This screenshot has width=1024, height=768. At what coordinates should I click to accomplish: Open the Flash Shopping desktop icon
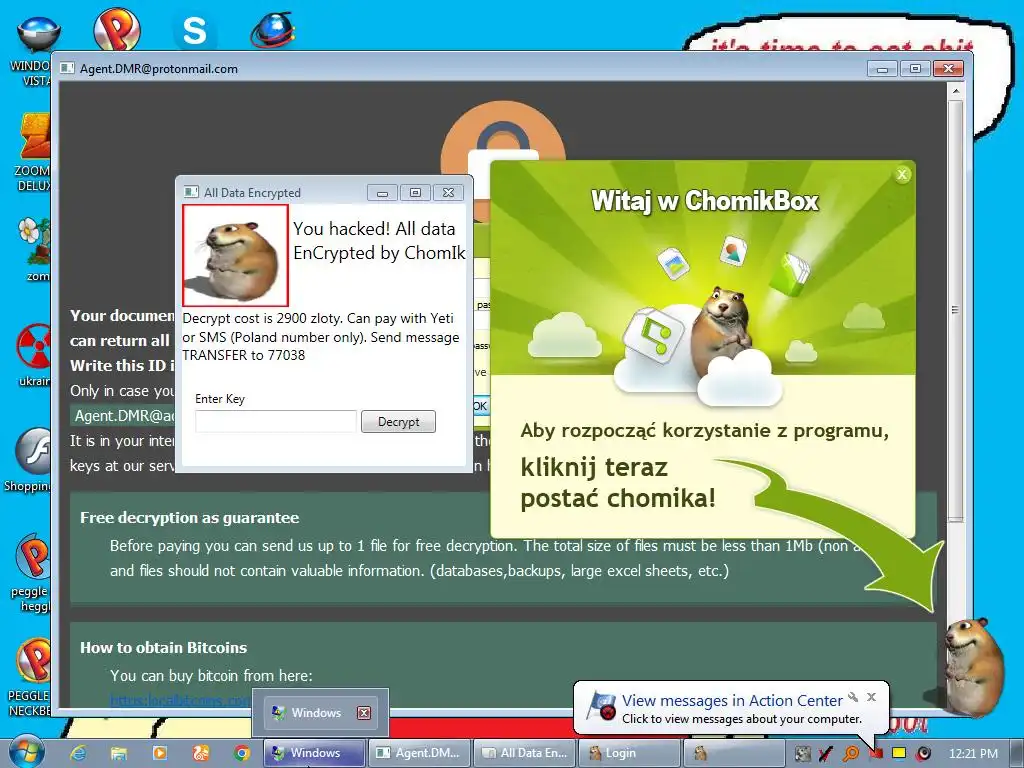tap(29, 460)
